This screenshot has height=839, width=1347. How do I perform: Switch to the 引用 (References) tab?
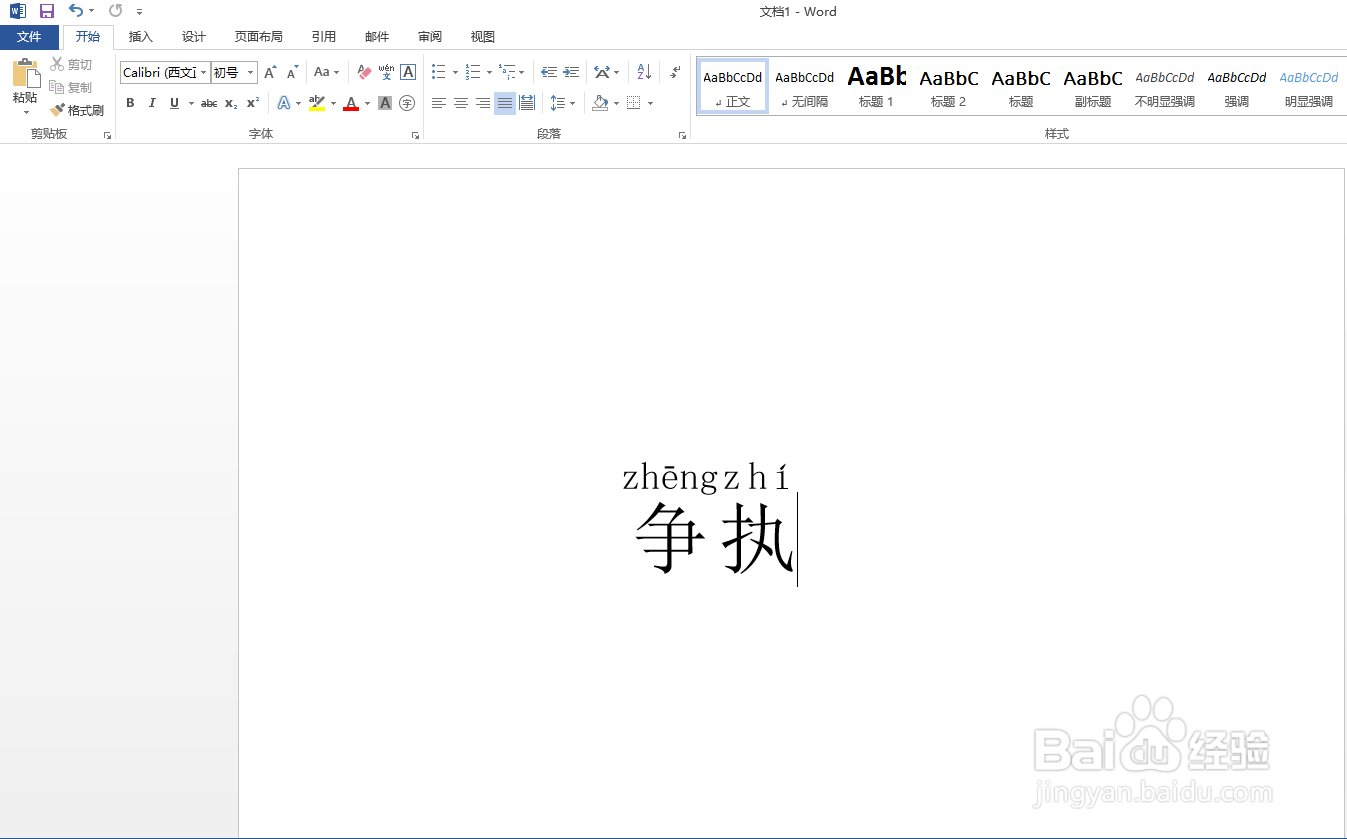pyautogui.click(x=324, y=37)
